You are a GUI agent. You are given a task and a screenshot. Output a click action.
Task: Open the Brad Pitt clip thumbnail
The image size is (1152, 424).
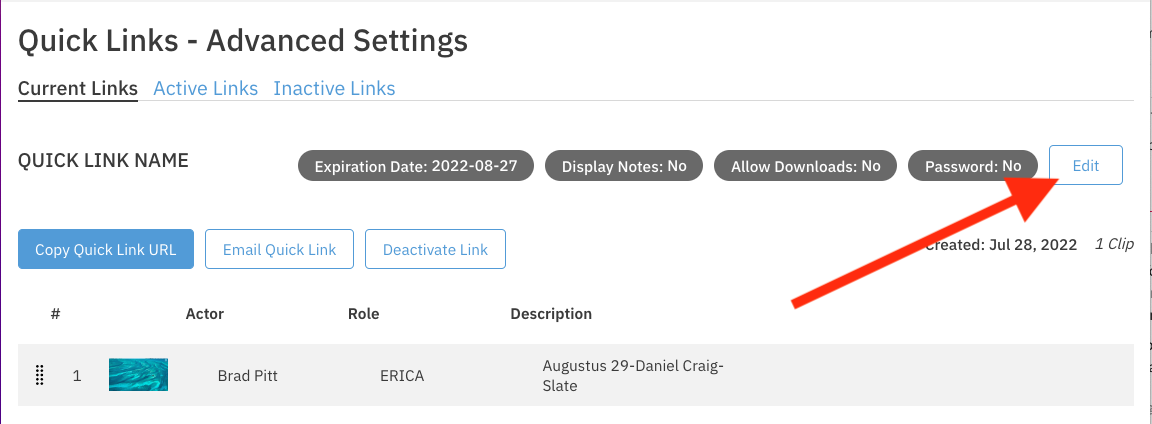tap(138, 375)
